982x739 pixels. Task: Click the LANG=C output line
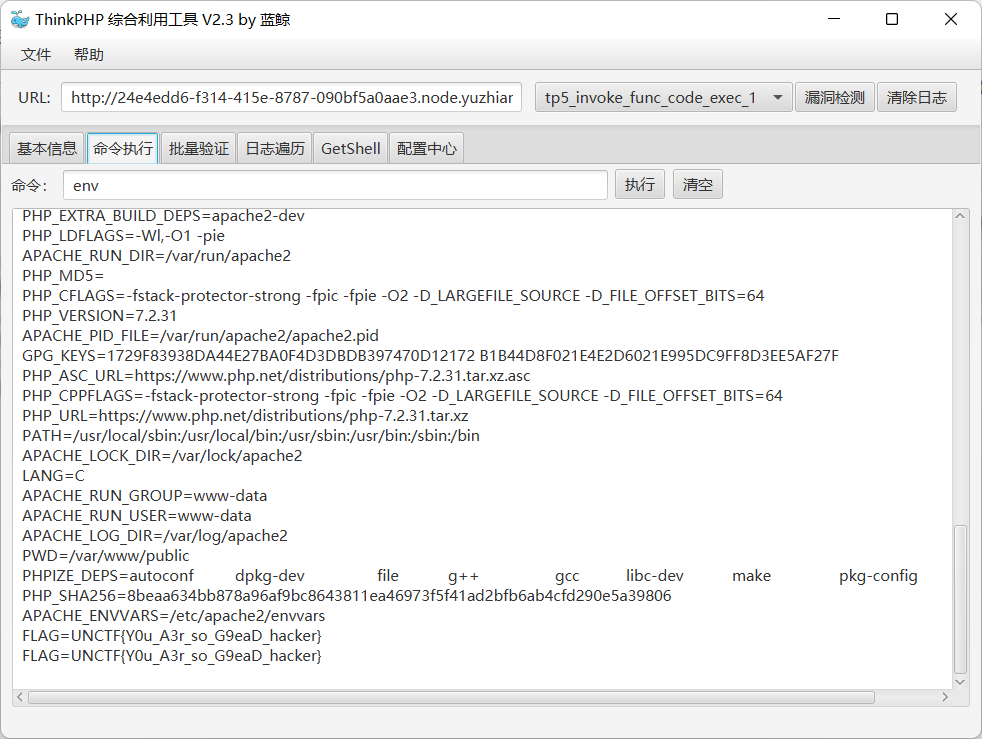pyautogui.click(x=53, y=475)
